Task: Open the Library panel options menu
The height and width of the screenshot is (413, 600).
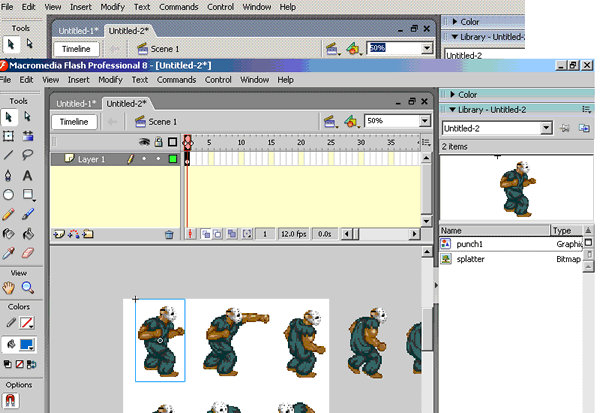Action: 586,109
